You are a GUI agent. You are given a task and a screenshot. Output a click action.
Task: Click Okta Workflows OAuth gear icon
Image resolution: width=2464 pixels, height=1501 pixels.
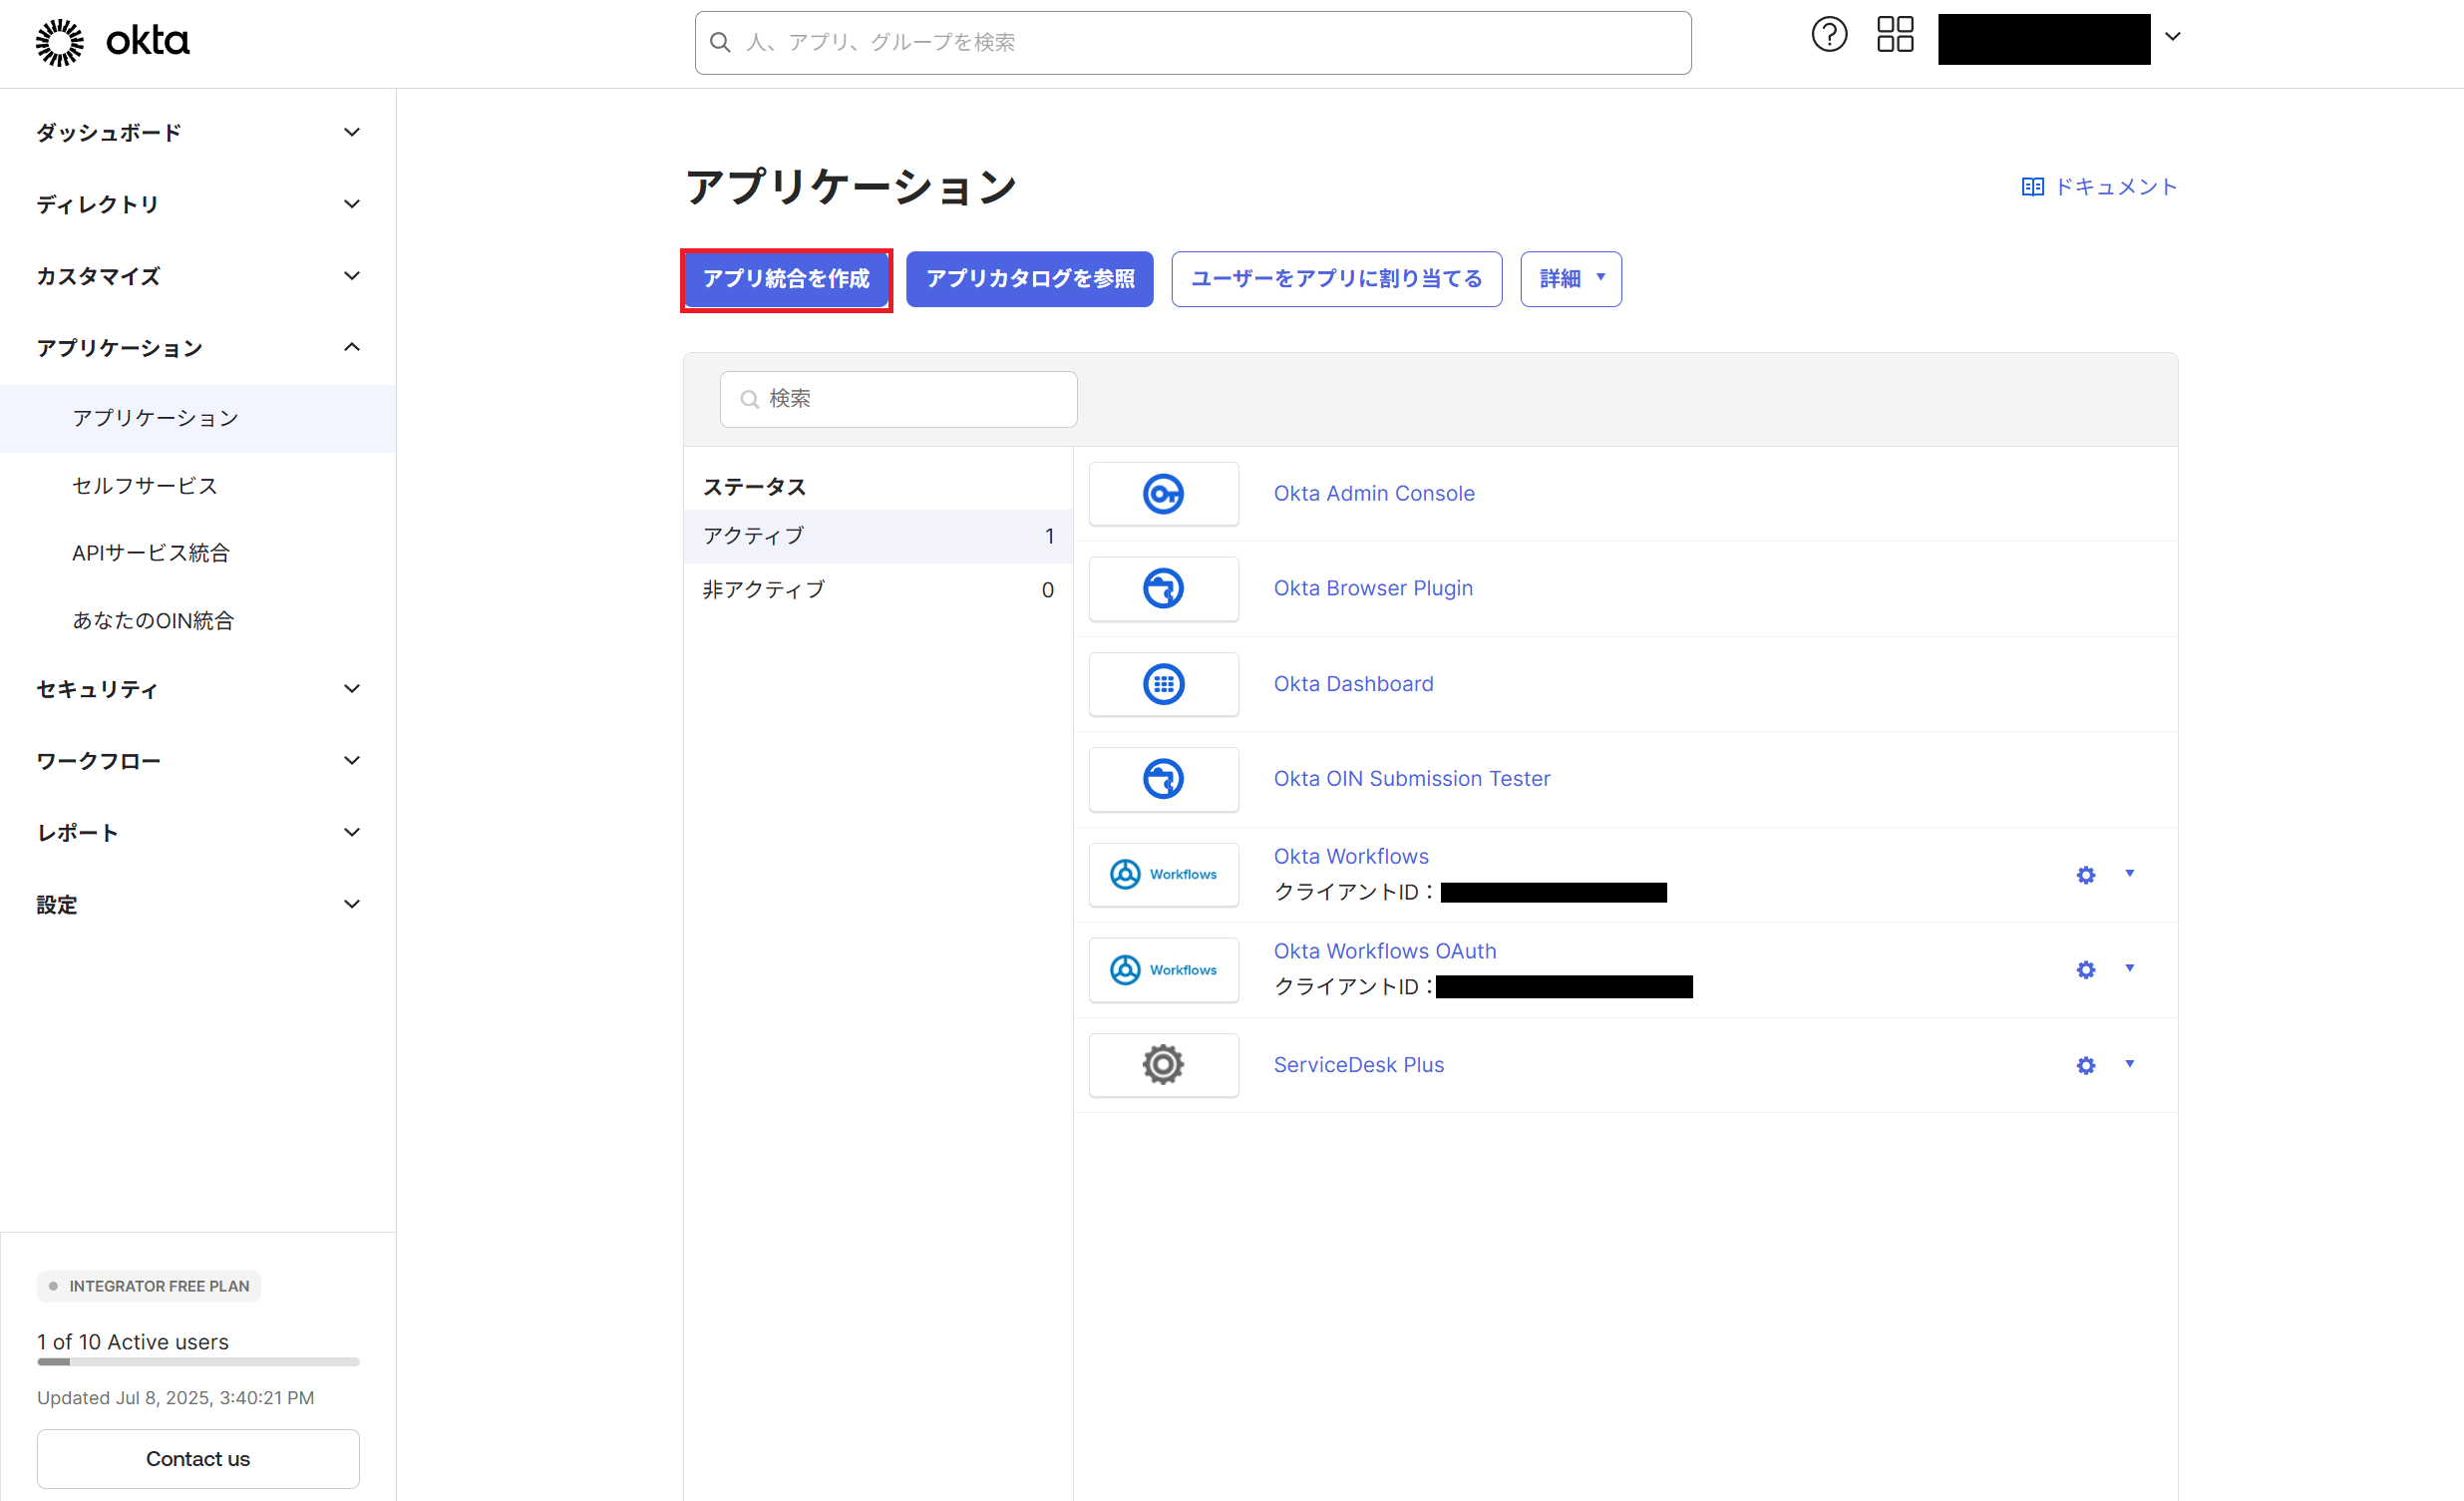2085,970
